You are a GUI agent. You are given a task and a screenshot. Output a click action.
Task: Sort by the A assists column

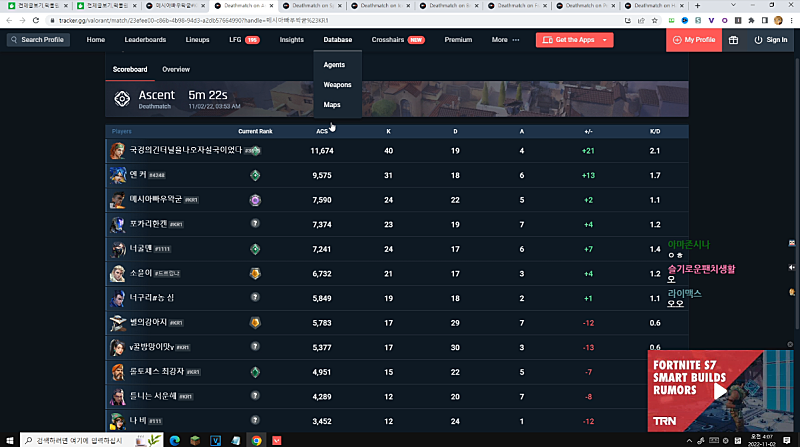click(x=521, y=131)
